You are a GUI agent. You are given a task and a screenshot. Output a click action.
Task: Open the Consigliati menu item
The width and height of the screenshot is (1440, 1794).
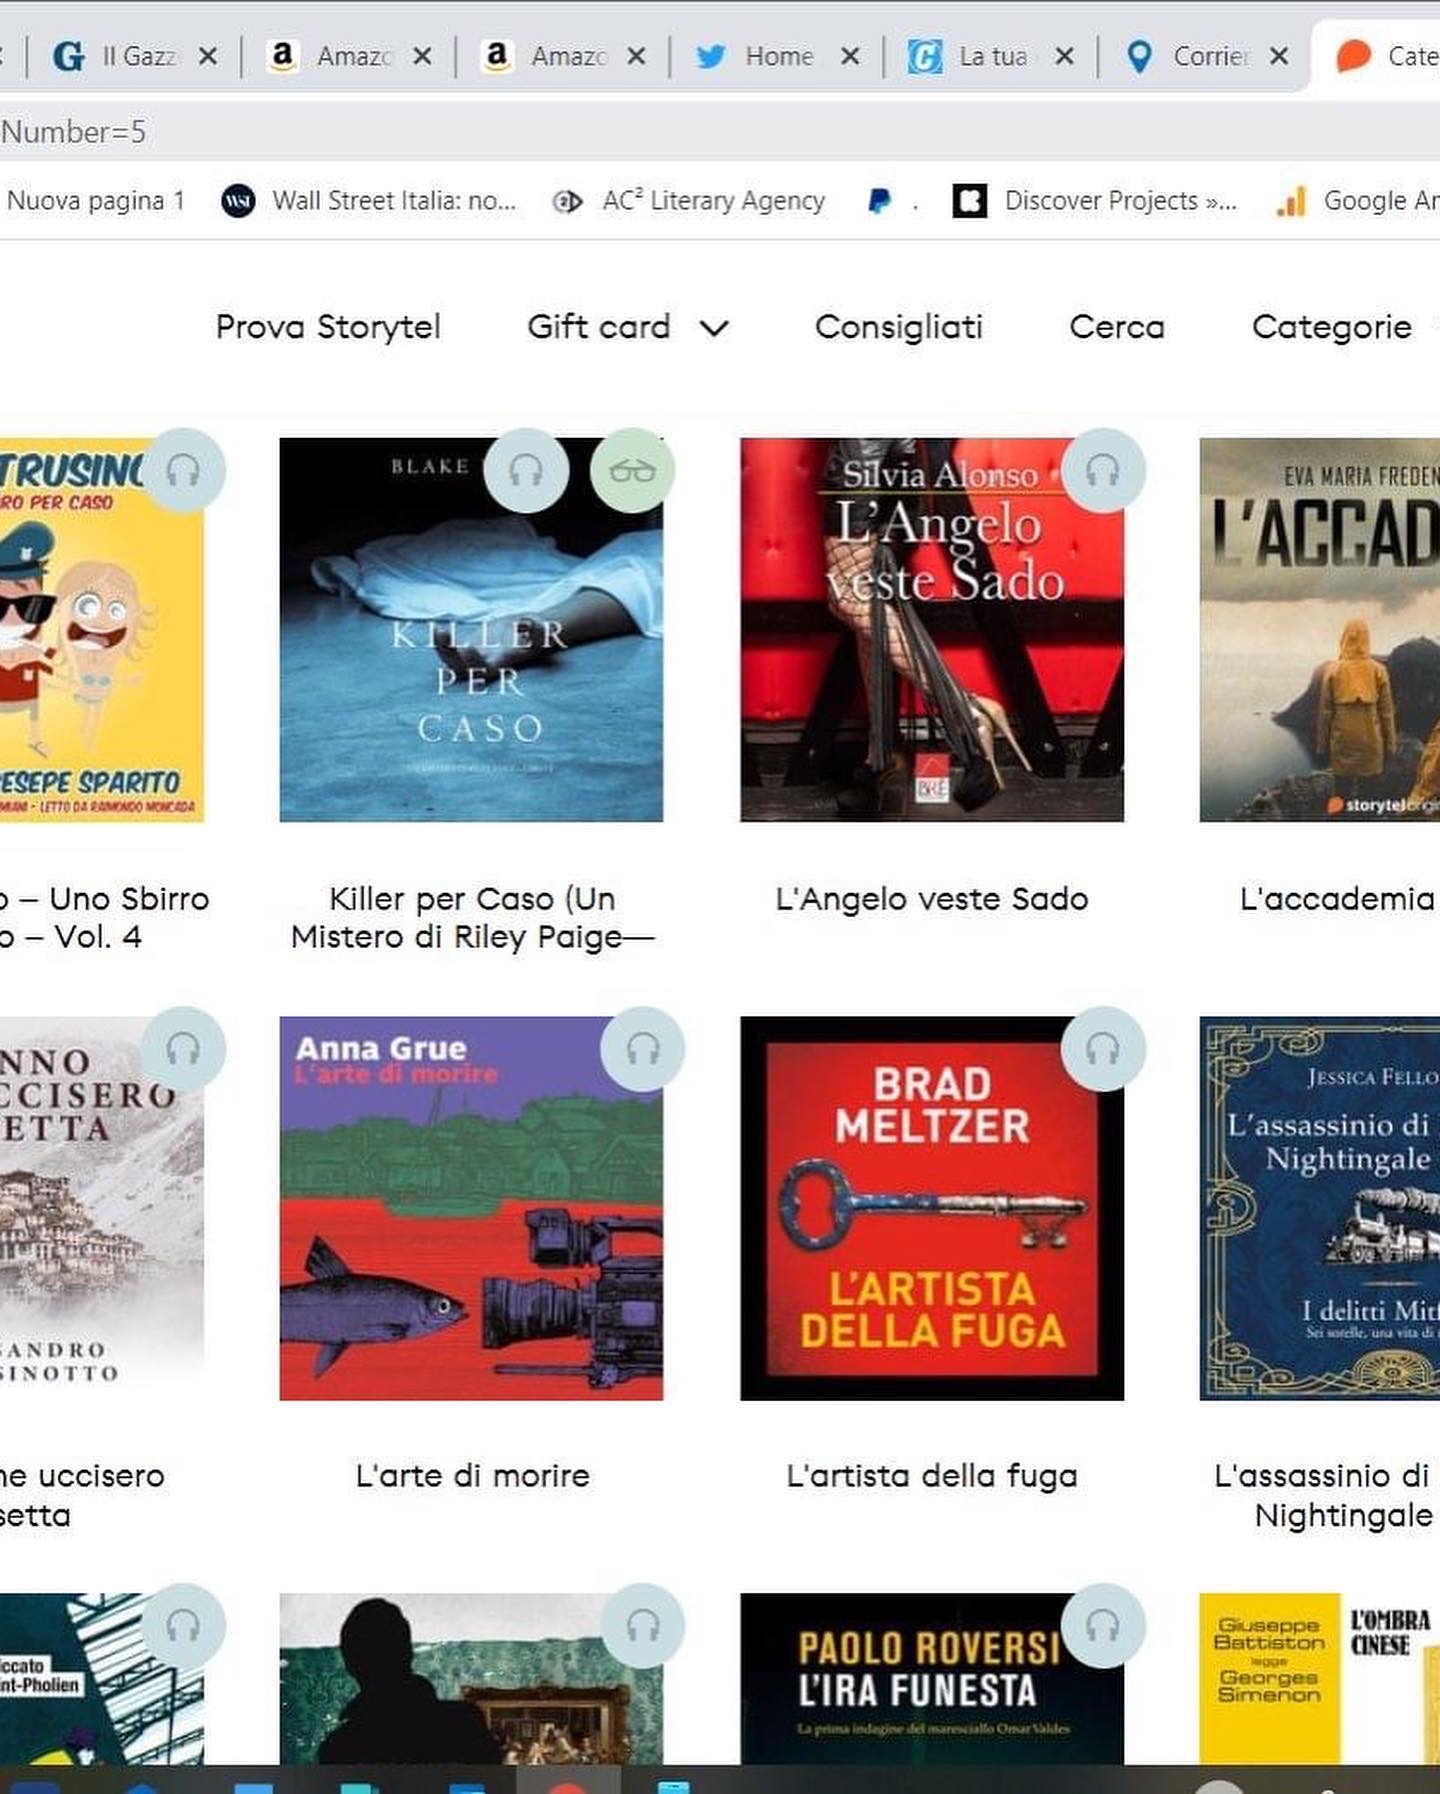coord(899,327)
